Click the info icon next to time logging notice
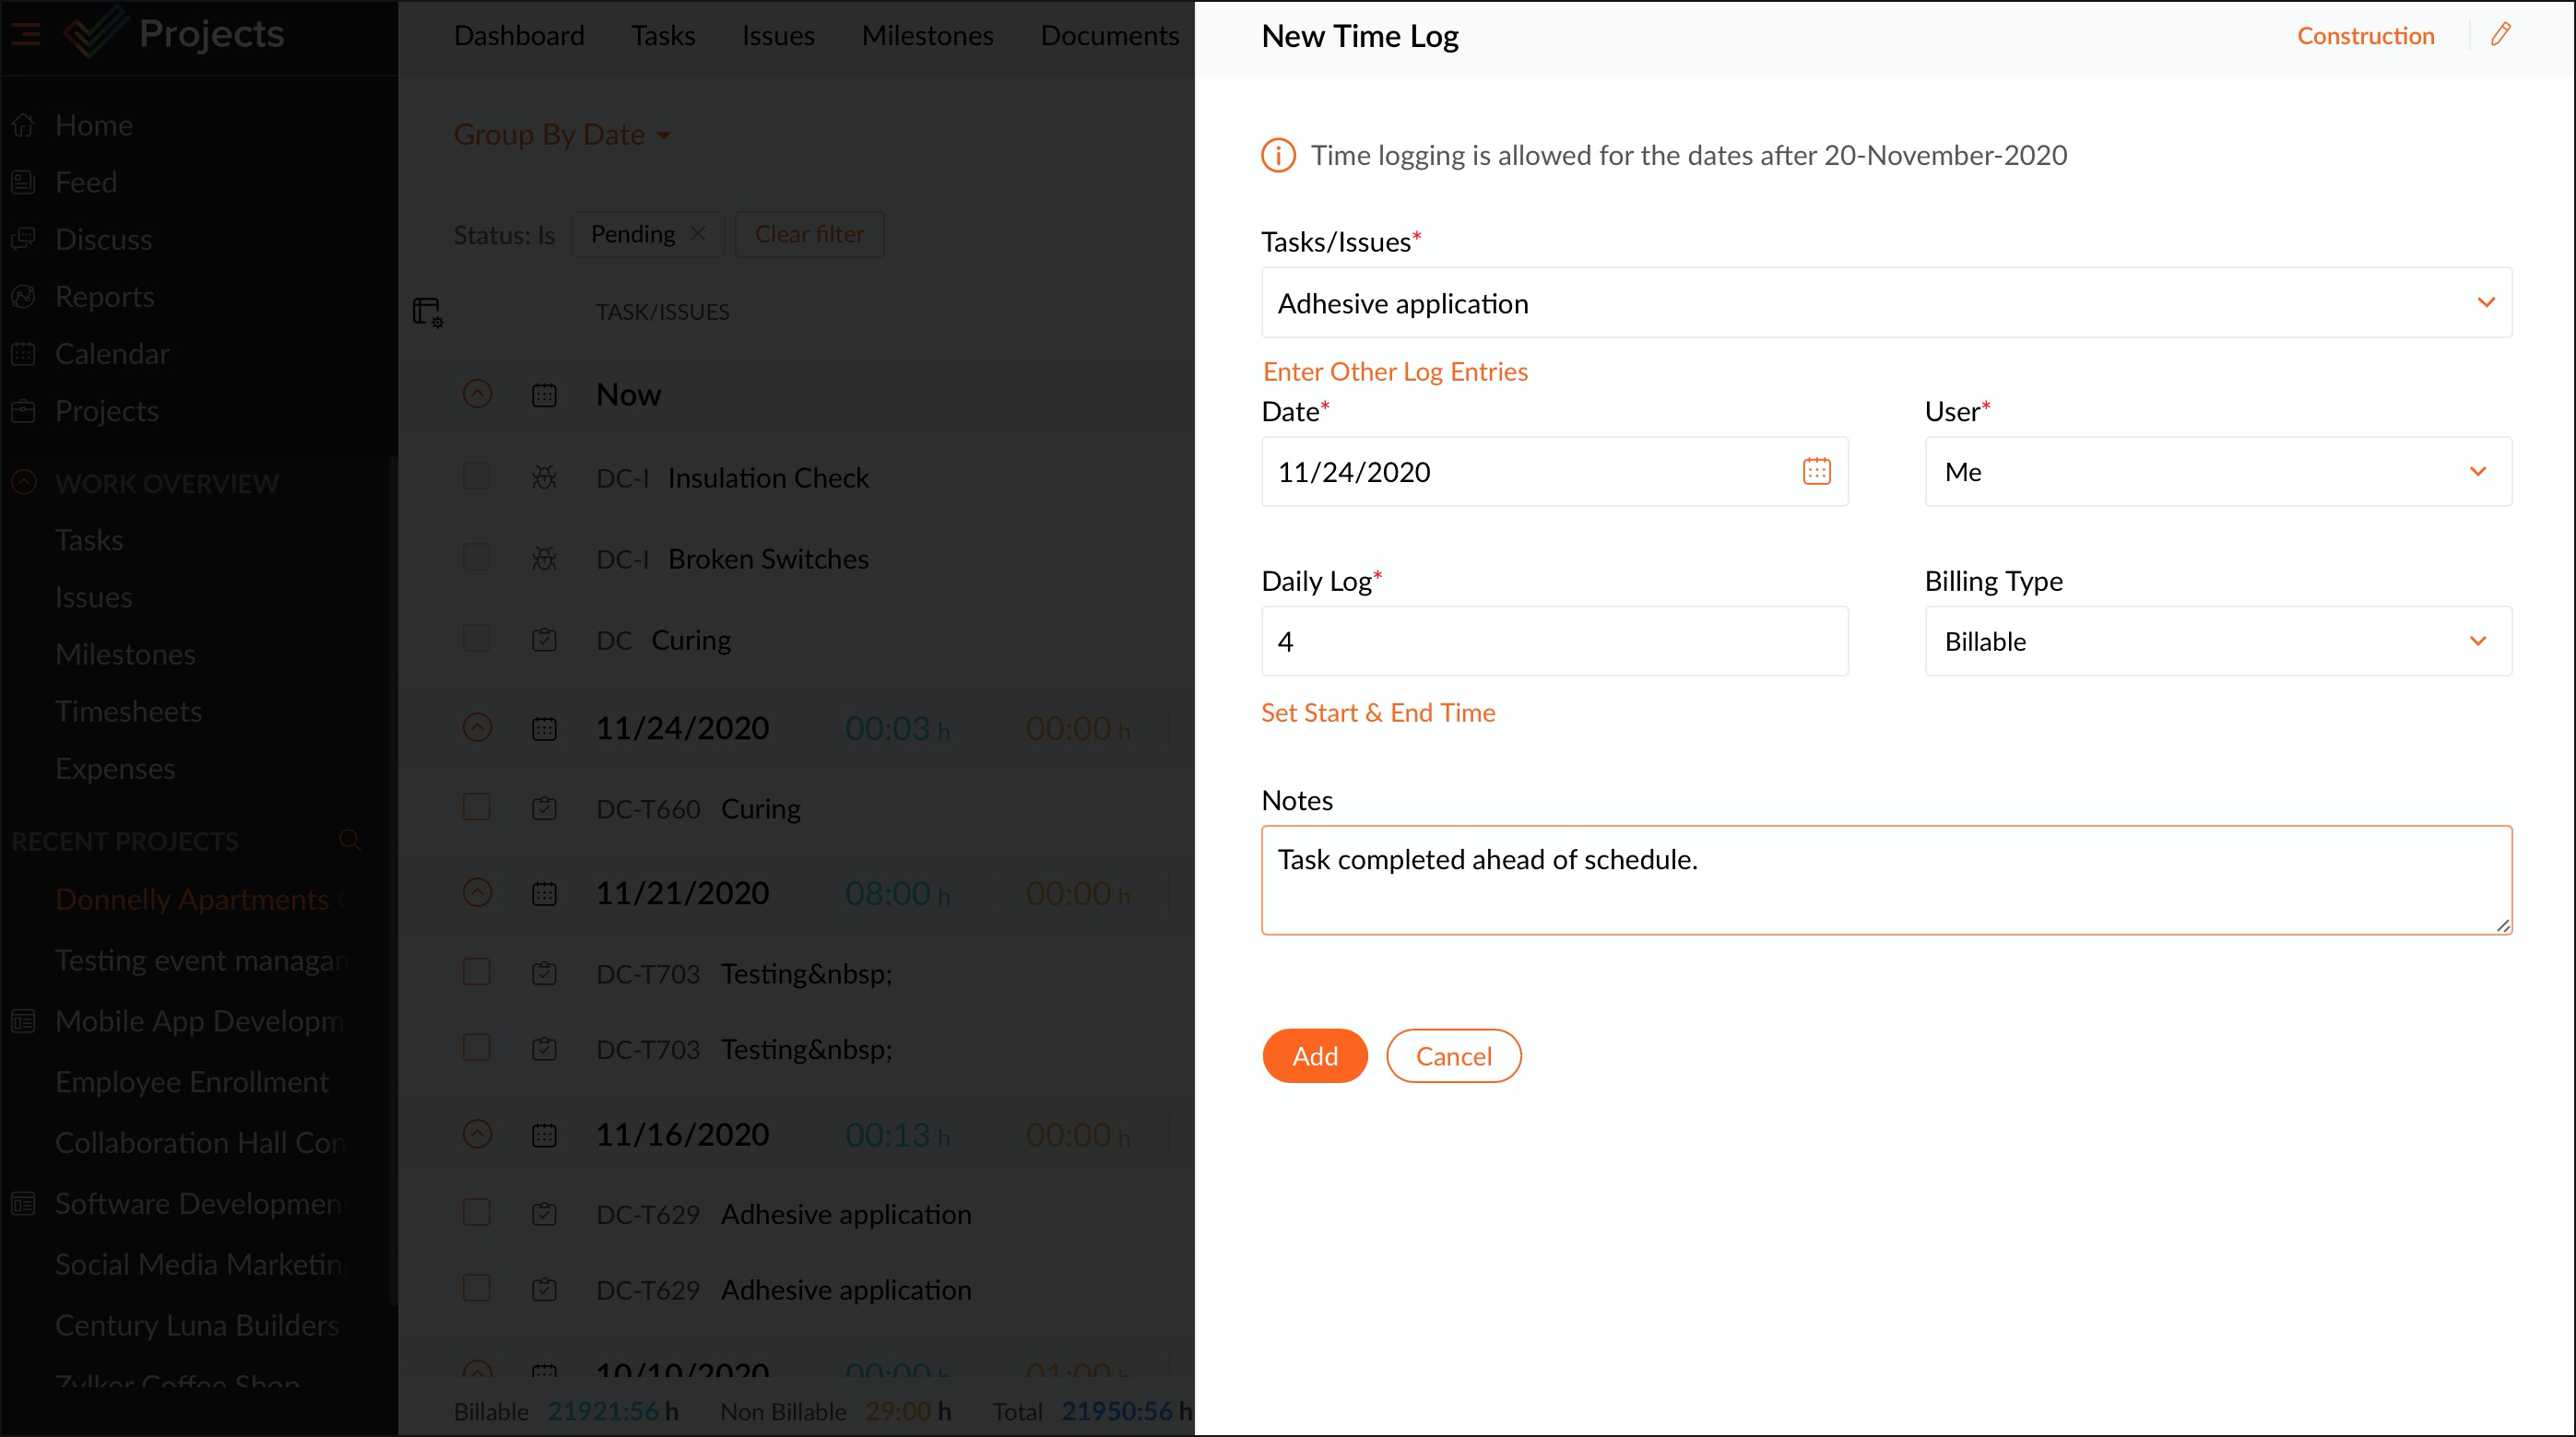The image size is (2576, 1437). [x=1278, y=156]
